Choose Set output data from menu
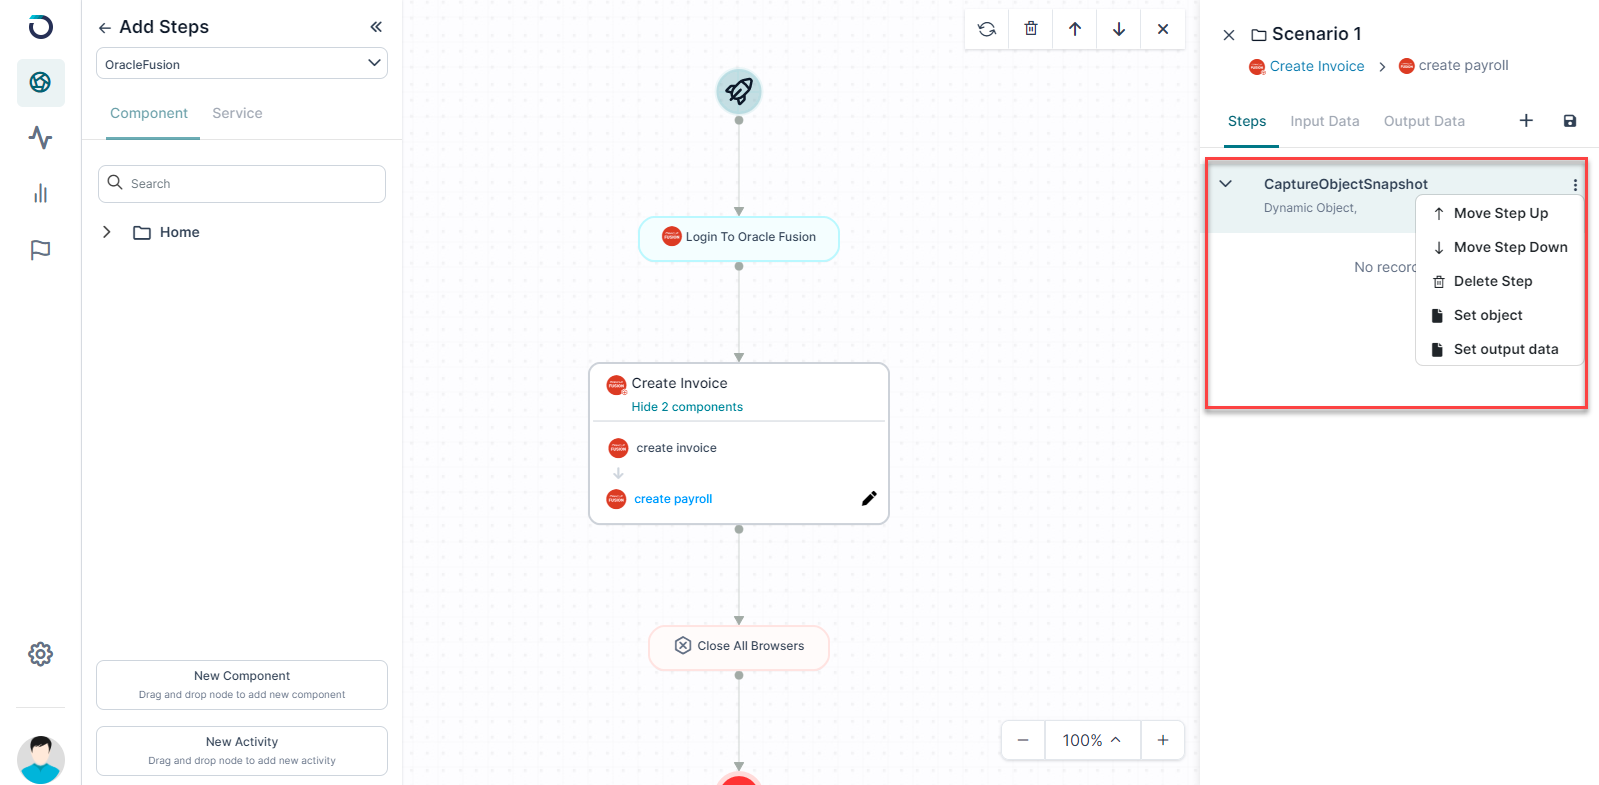The width and height of the screenshot is (1599, 785). (x=1500, y=349)
